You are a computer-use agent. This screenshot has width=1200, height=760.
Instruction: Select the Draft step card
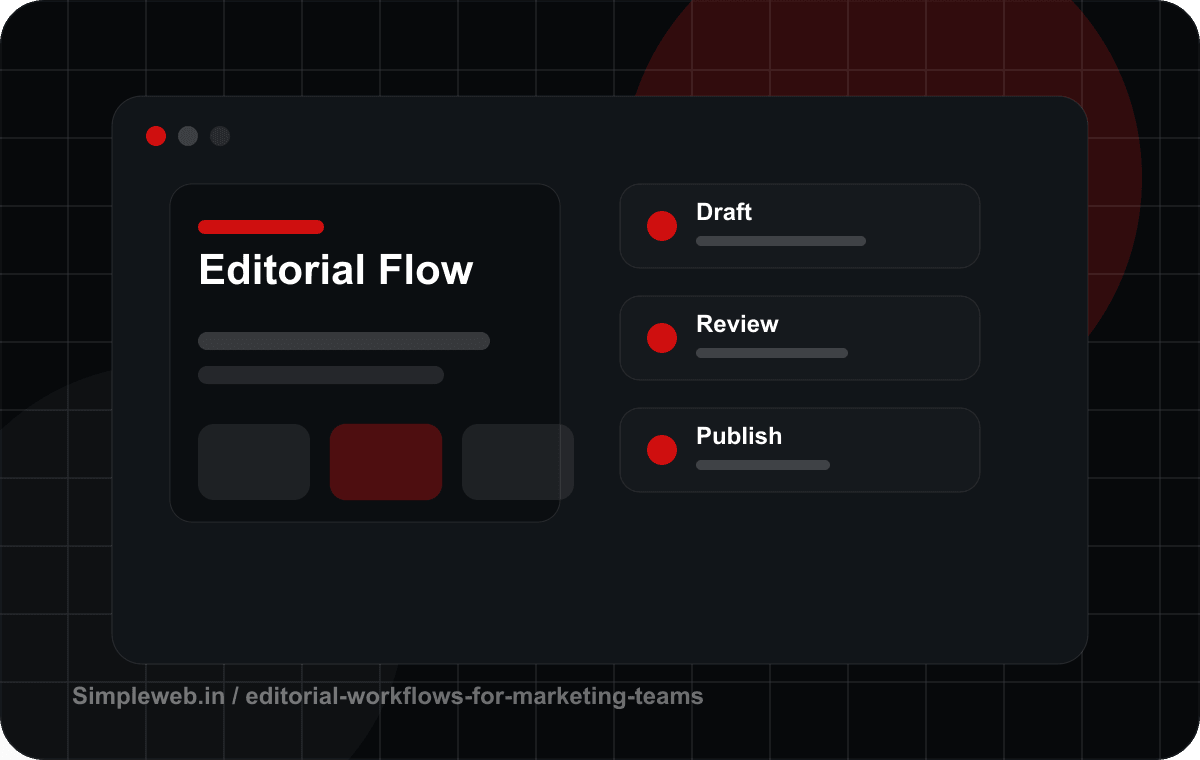[800, 226]
